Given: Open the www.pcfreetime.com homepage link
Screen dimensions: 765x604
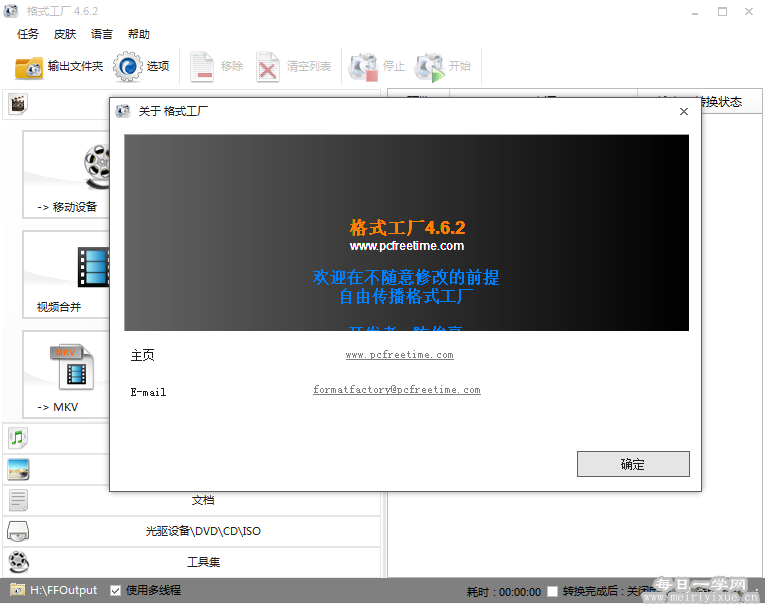Looking at the screenshot, I should pyautogui.click(x=400, y=355).
